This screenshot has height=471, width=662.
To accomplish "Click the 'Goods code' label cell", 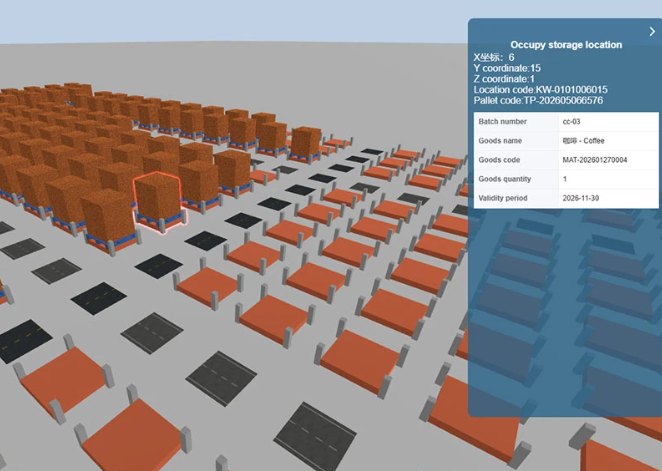I will [516, 160].
